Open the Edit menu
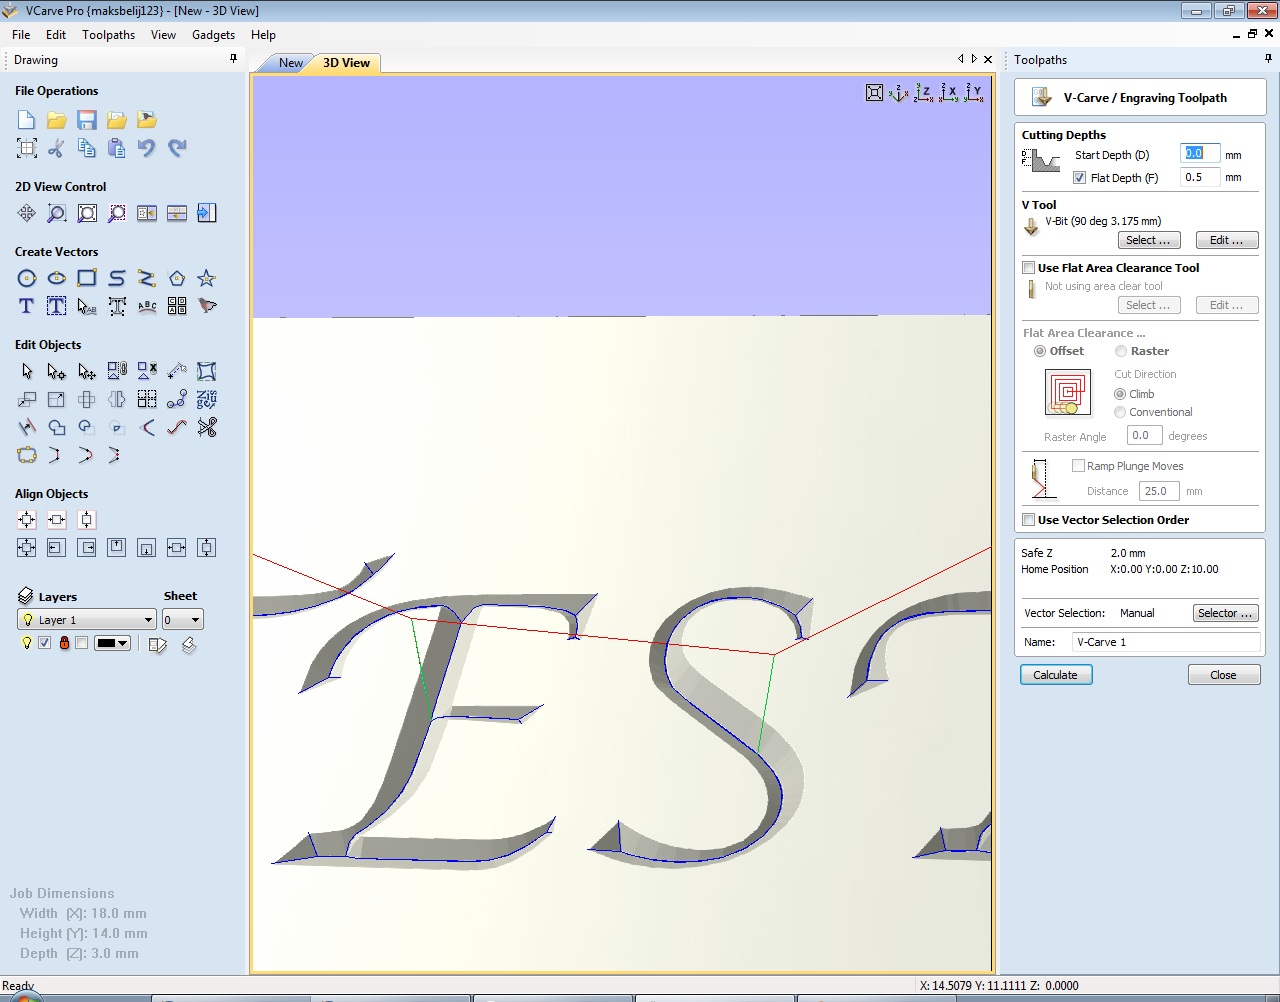 pos(56,35)
